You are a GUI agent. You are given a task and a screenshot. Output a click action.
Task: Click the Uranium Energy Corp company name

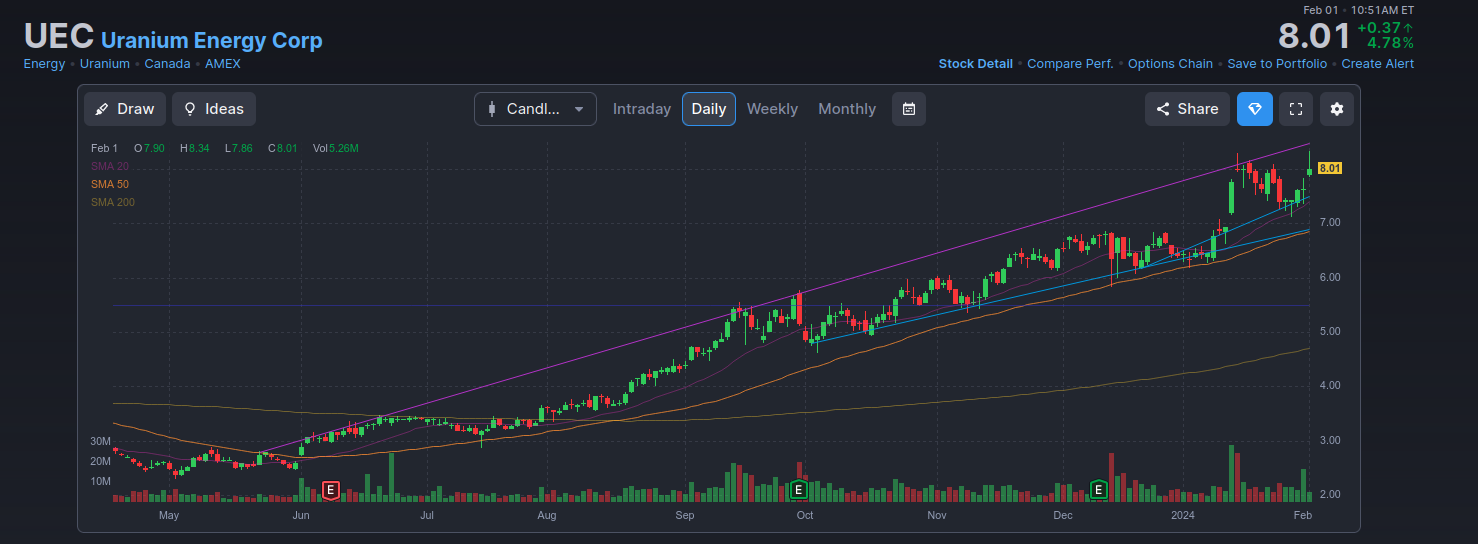212,41
